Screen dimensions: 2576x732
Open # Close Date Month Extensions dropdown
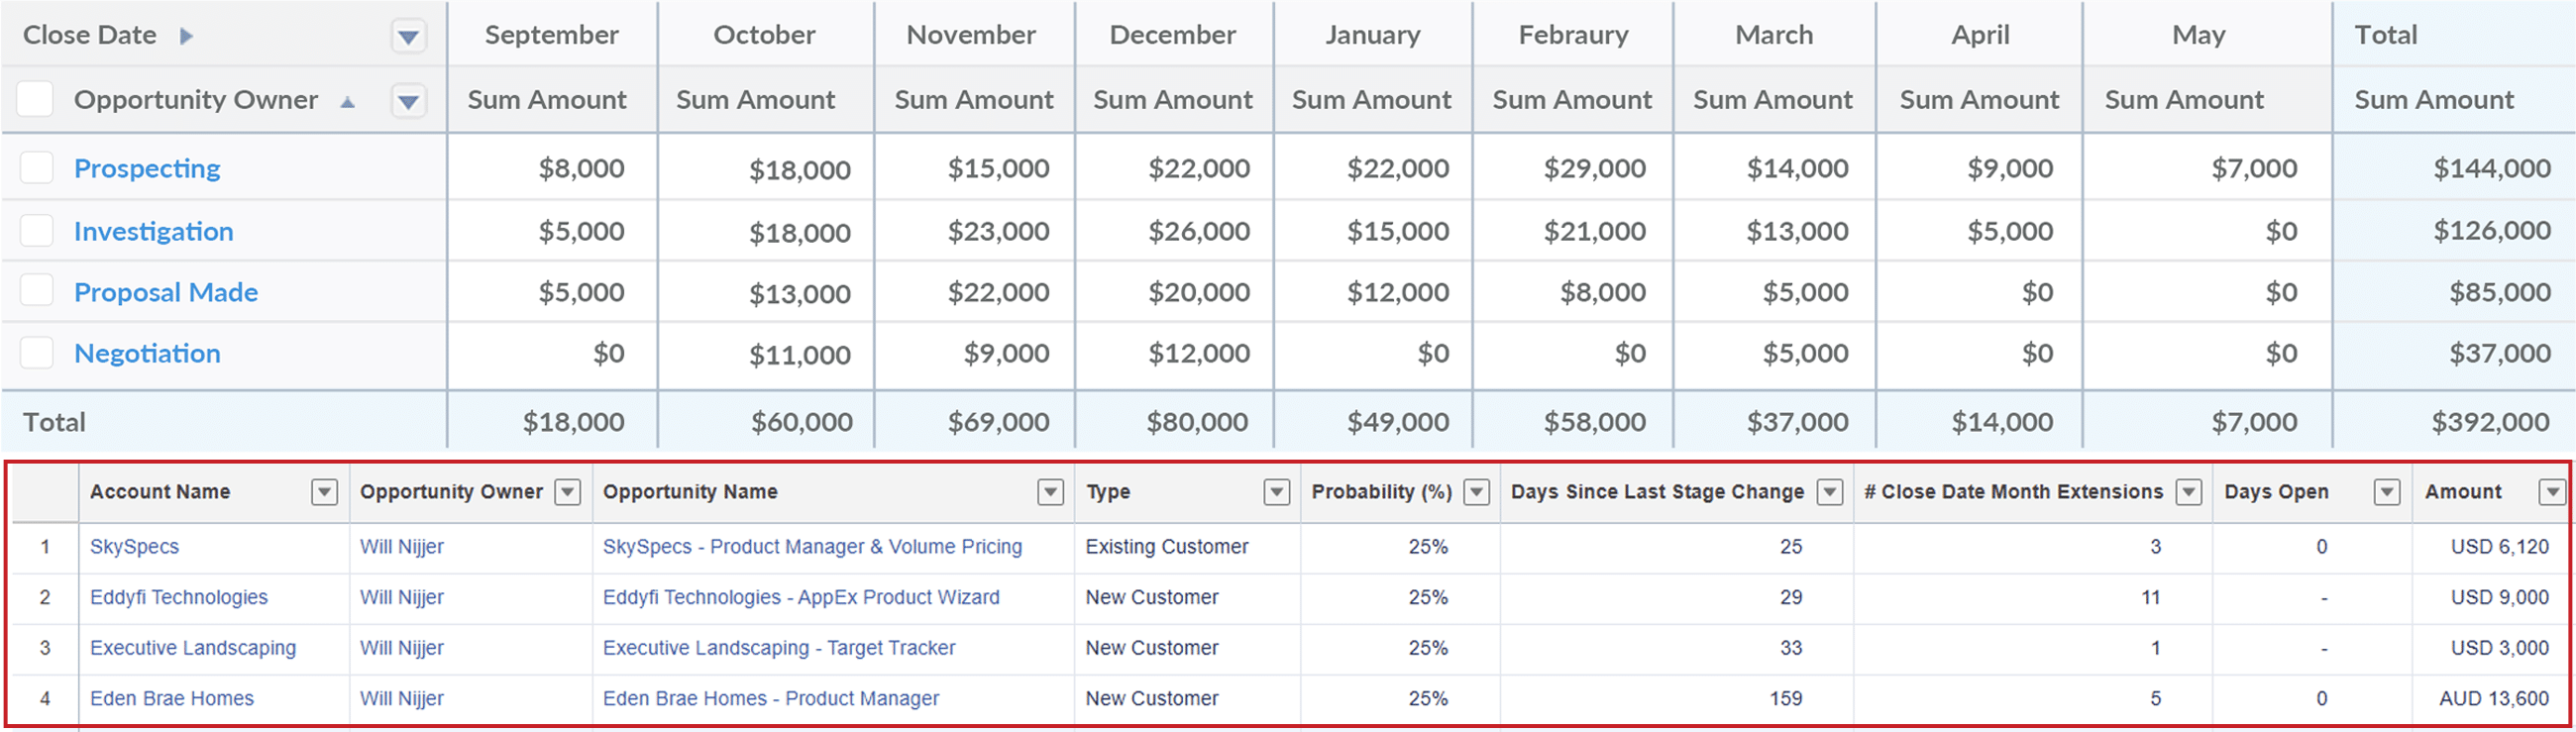point(2189,492)
